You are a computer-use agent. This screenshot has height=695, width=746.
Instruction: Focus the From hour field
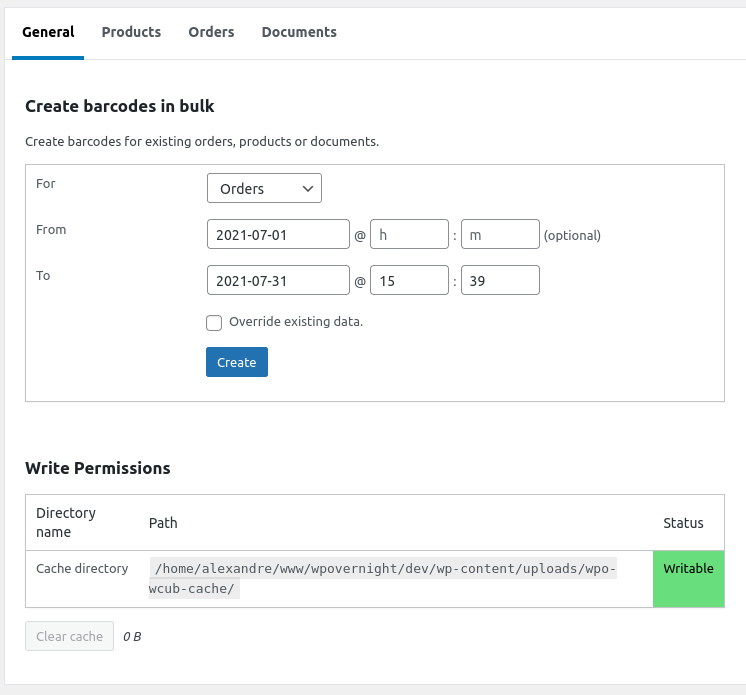pyautogui.click(x=409, y=235)
